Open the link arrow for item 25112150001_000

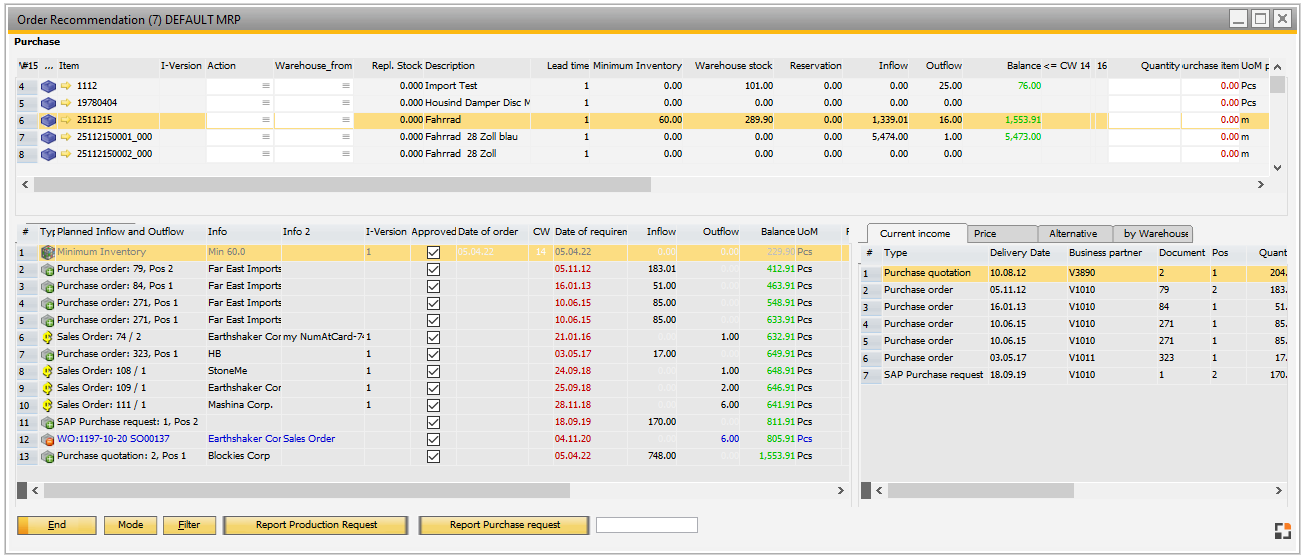(67, 137)
